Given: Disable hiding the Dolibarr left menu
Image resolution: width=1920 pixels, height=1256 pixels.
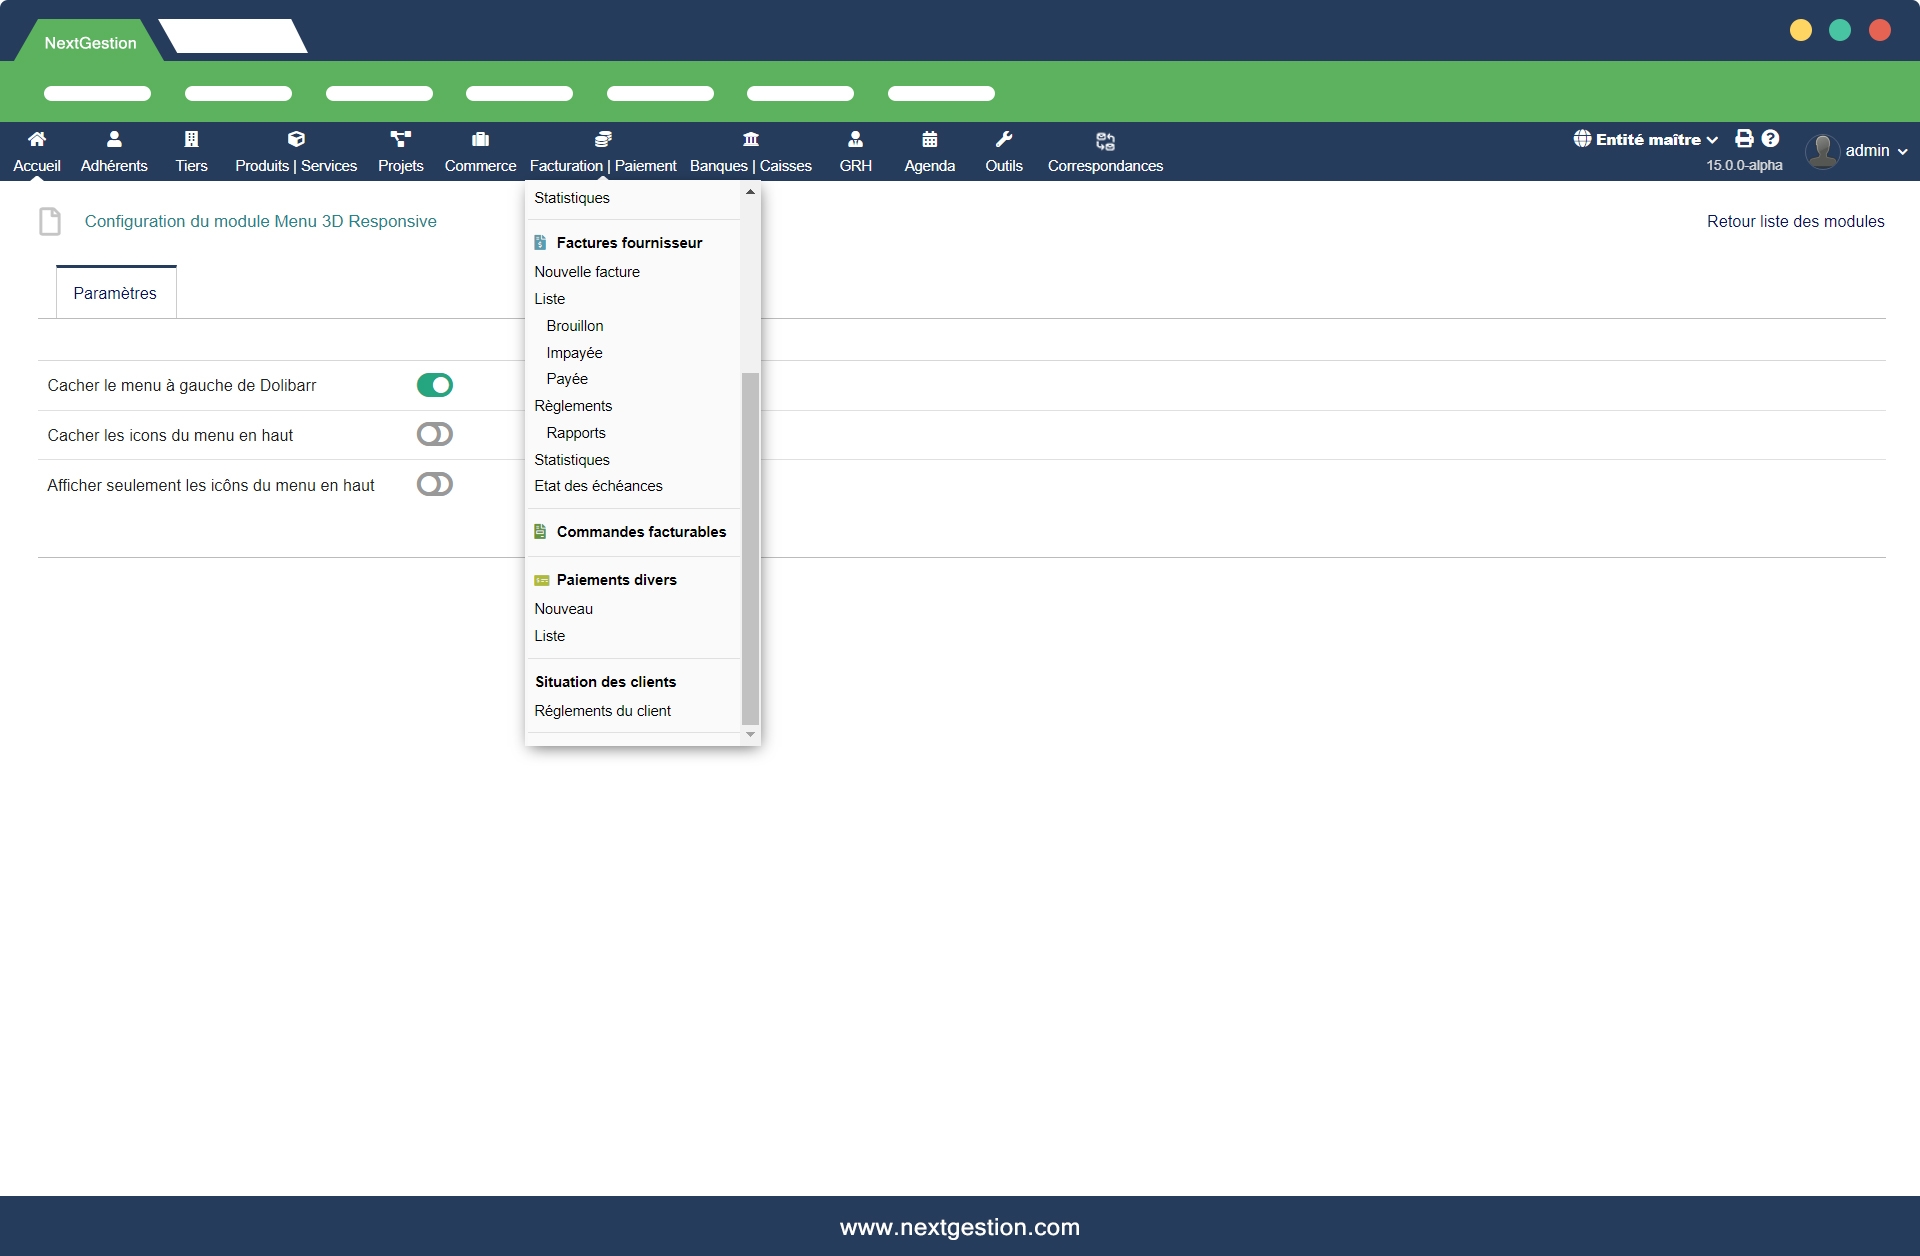Looking at the screenshot, I should [x=435, y=385].
